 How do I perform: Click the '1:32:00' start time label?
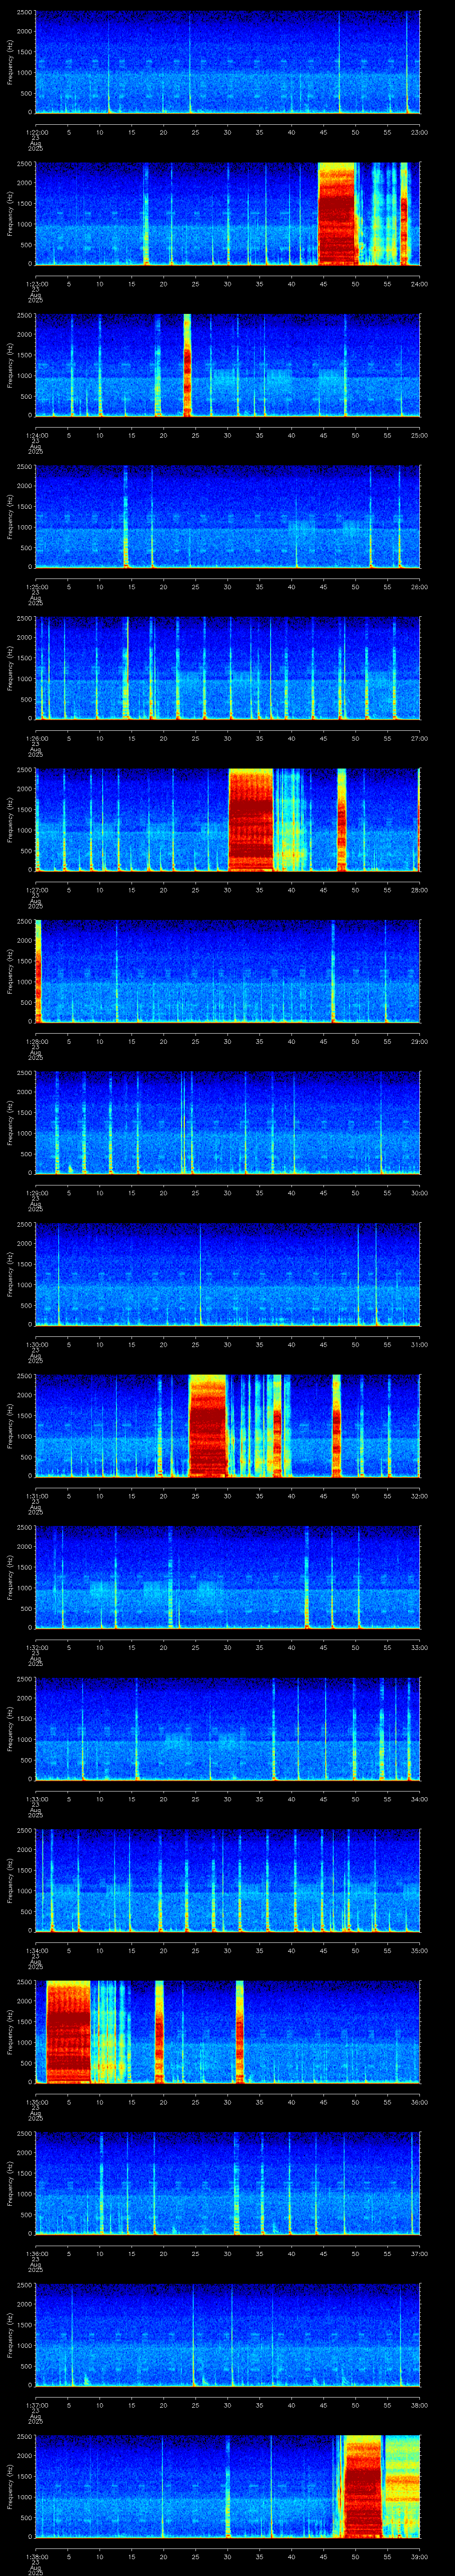36,1647
